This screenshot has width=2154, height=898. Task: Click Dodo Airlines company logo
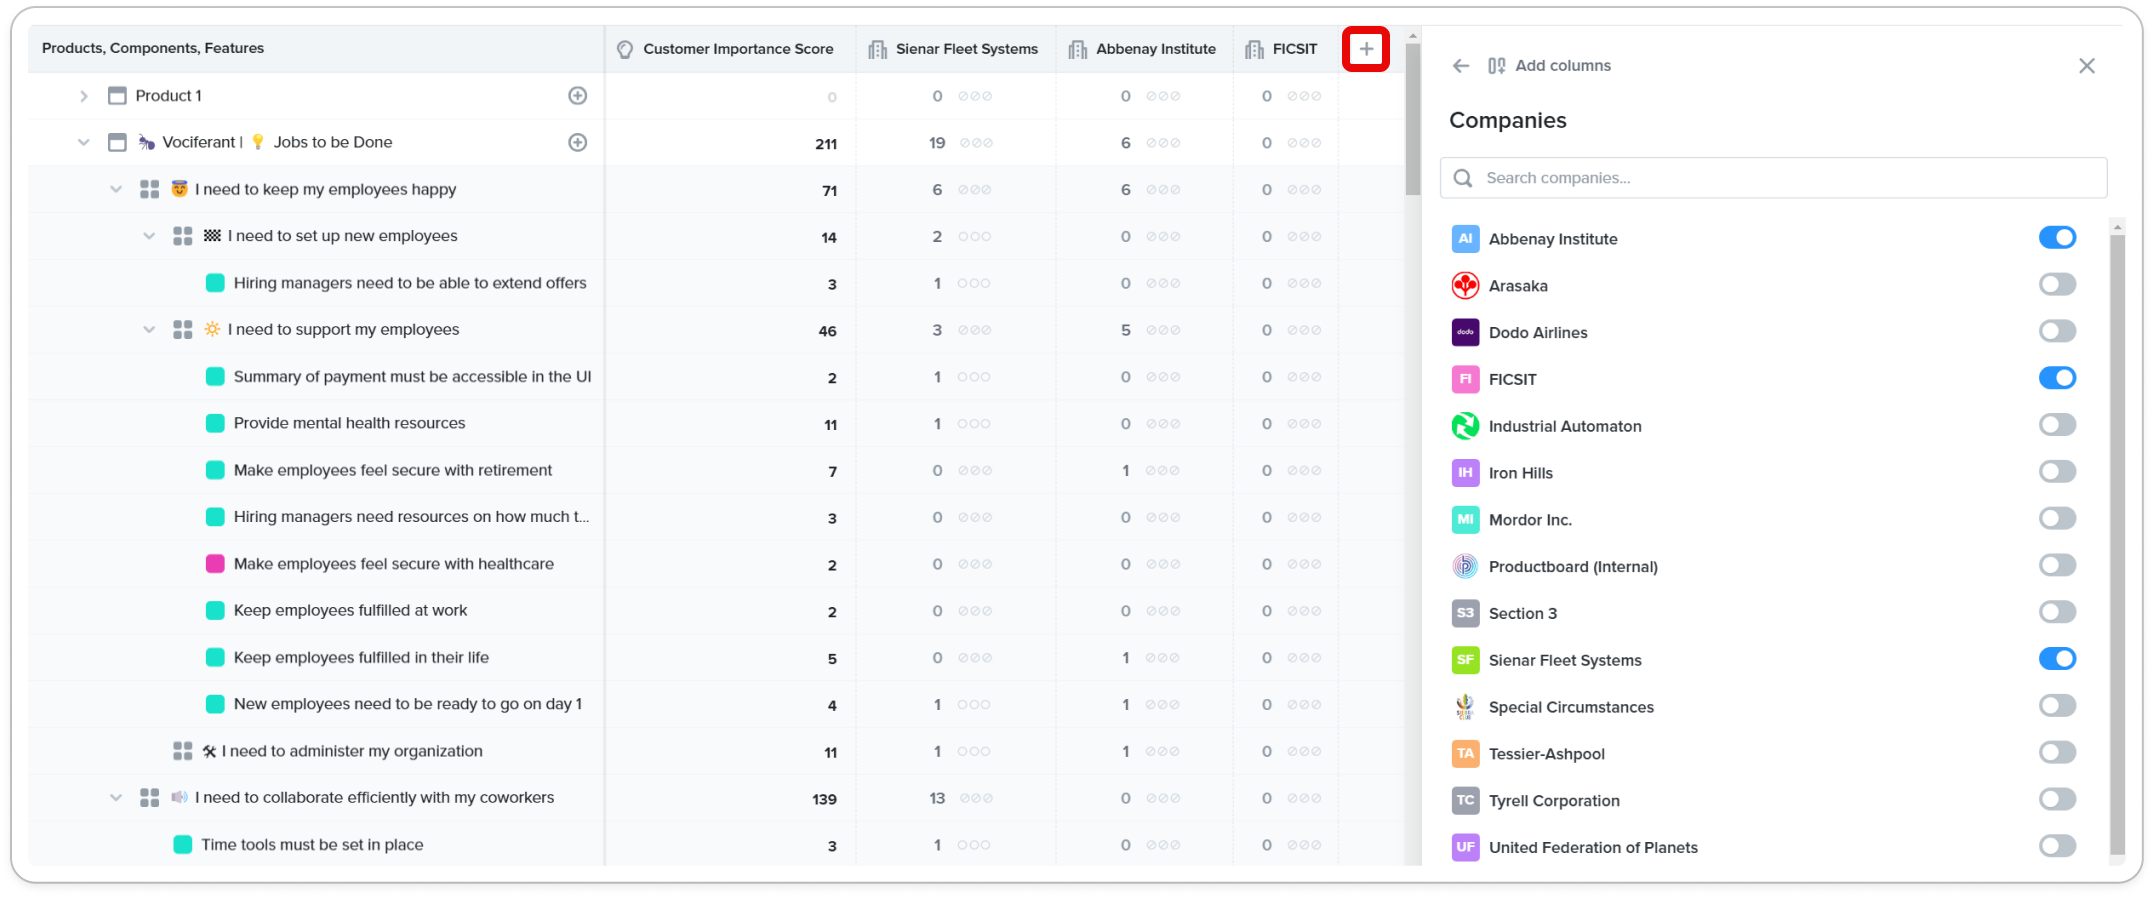click(x=1465, y=332)
